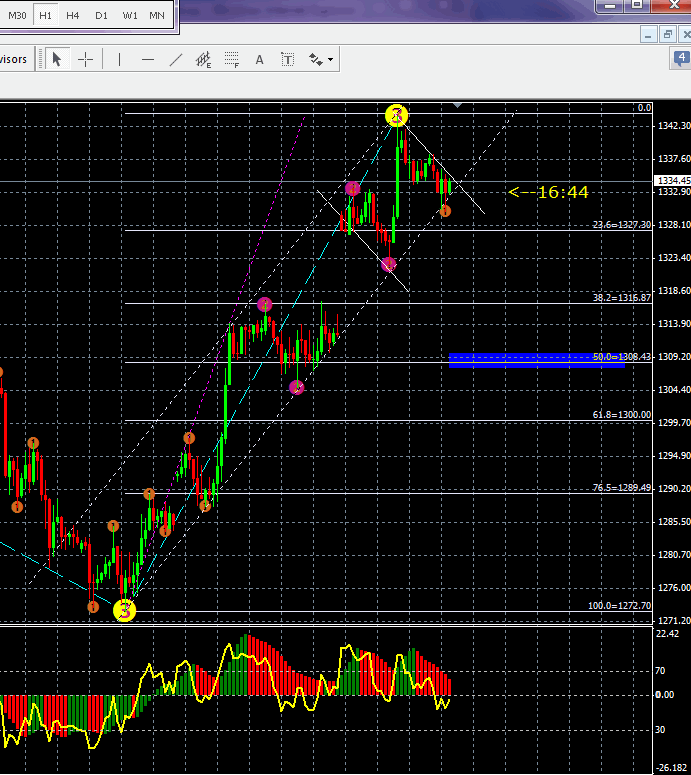Screen dimensions: 691x775
Task: Select the text tool A
Action: (x=259, y=60)
